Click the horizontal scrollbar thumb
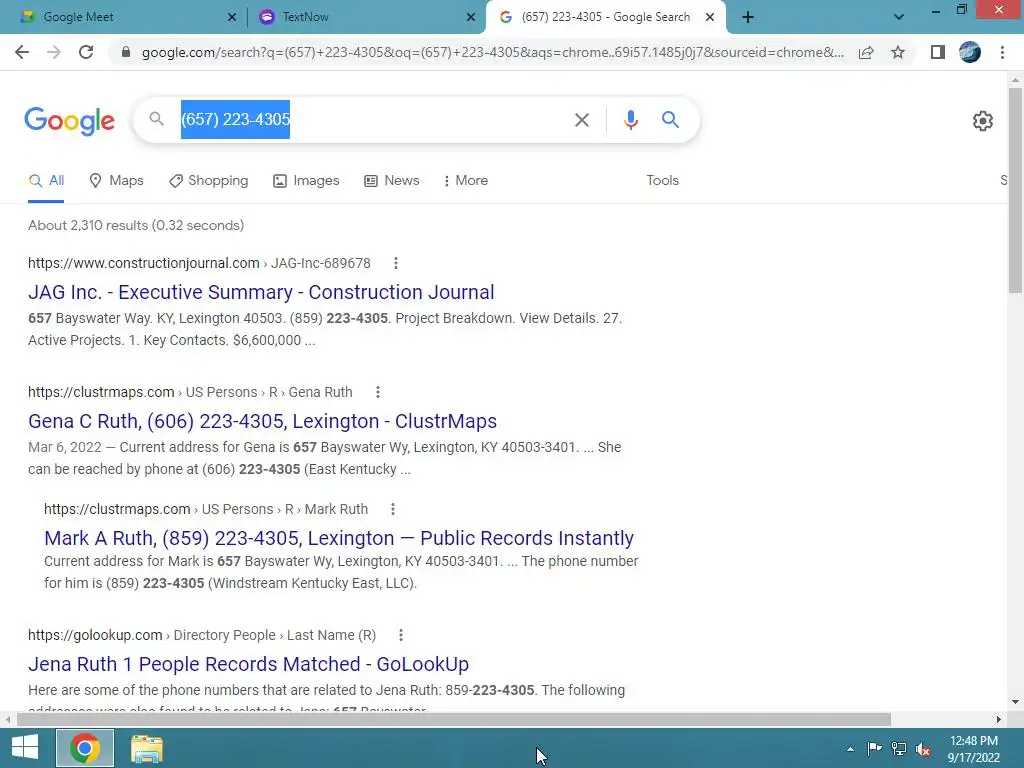This screenshot has width=1024, height=768. tap(454, 719)
